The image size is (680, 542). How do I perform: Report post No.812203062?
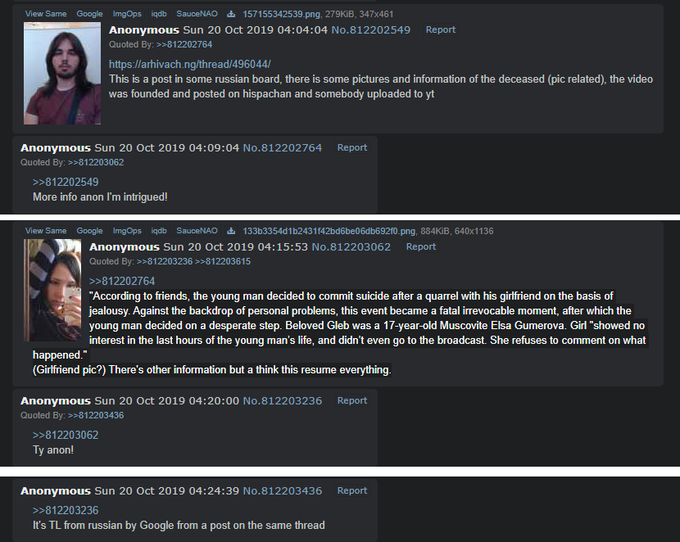tap(421, 247)
